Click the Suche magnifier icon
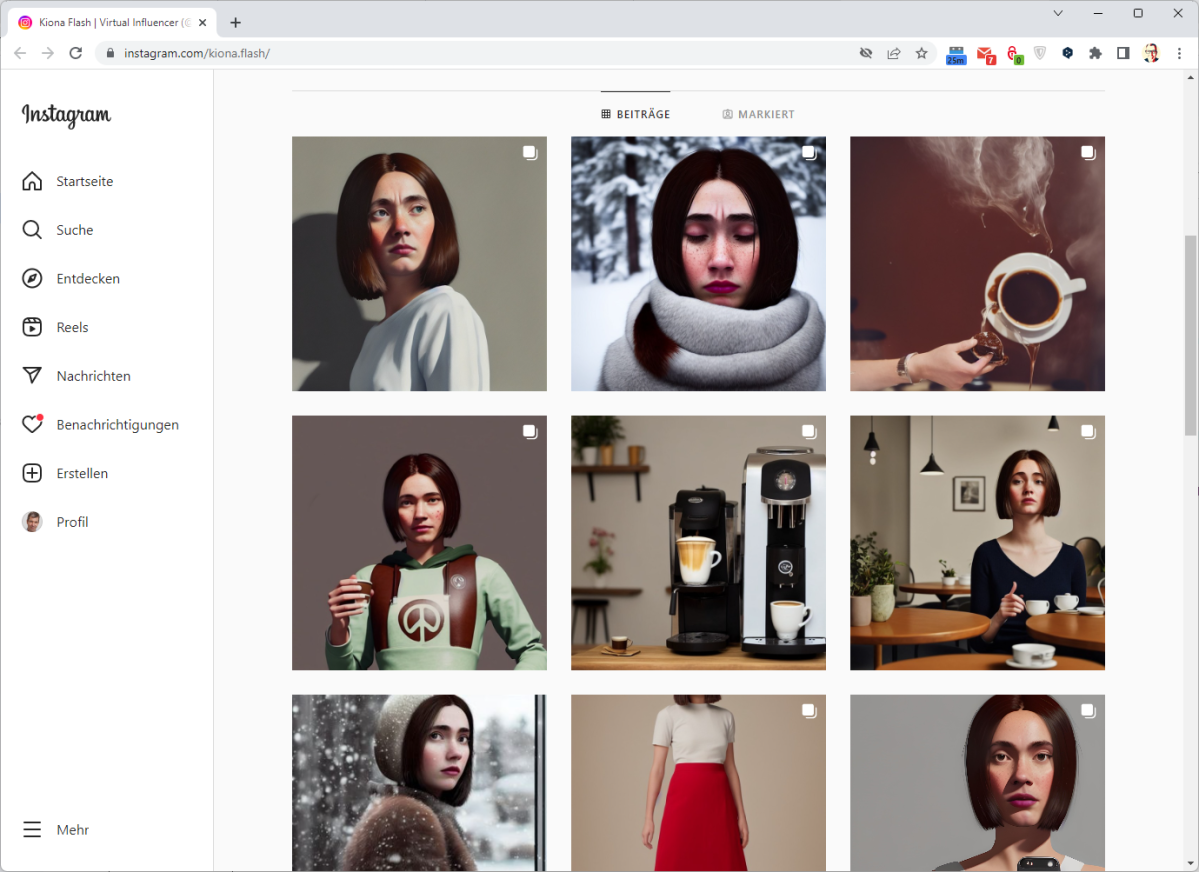The width and height of the screenshot is (1199, 872). (32, 229)
